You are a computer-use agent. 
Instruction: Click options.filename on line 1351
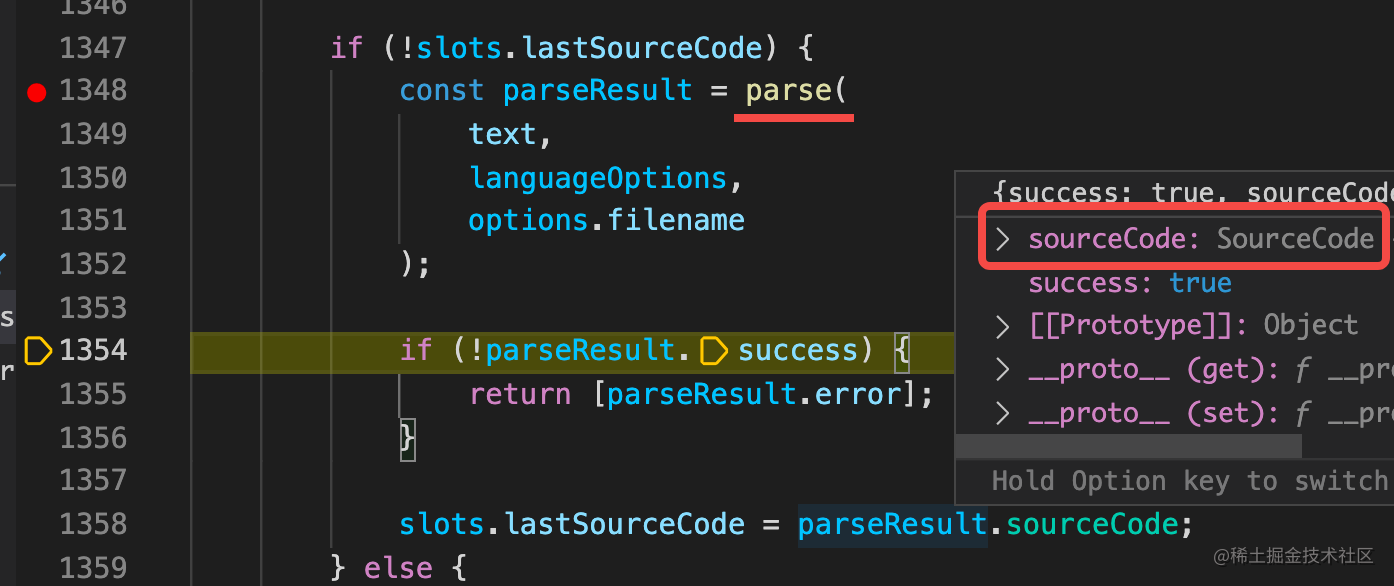point(606,220)
